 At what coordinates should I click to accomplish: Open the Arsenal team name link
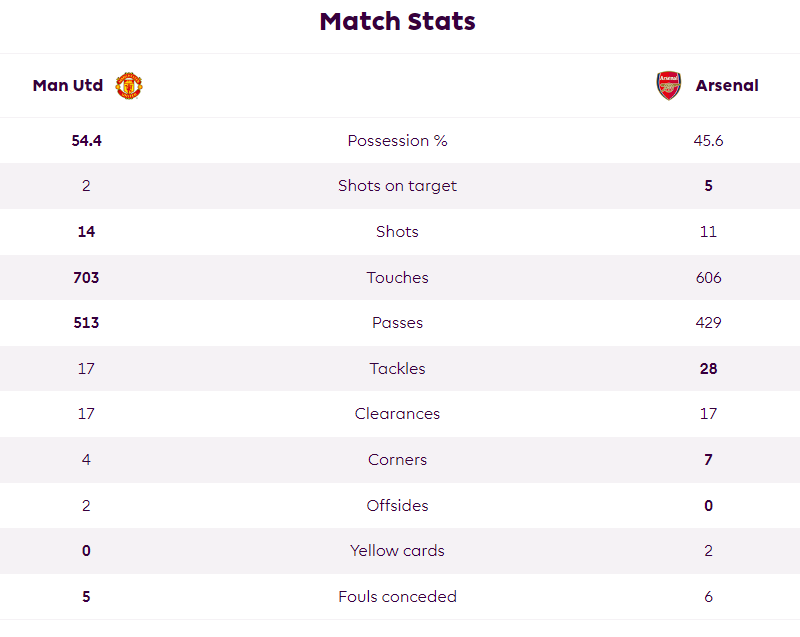(727, 86)
